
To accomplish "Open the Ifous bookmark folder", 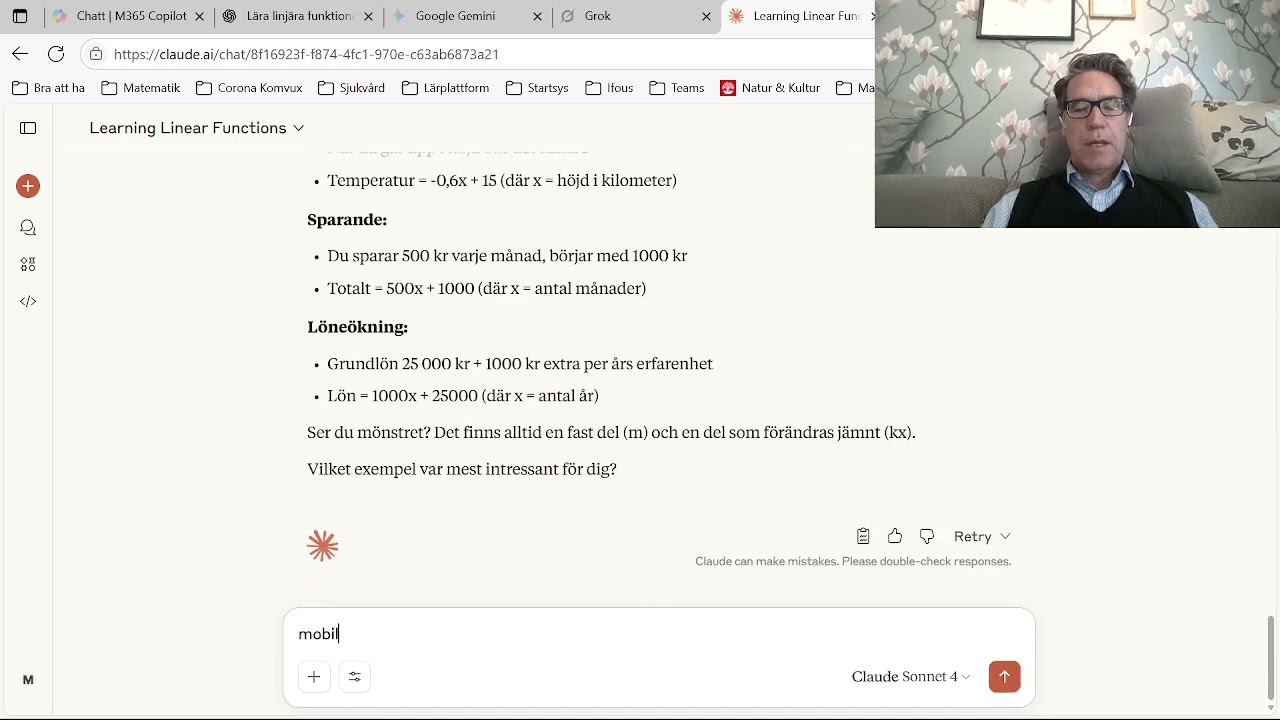I will click(609, 88).
